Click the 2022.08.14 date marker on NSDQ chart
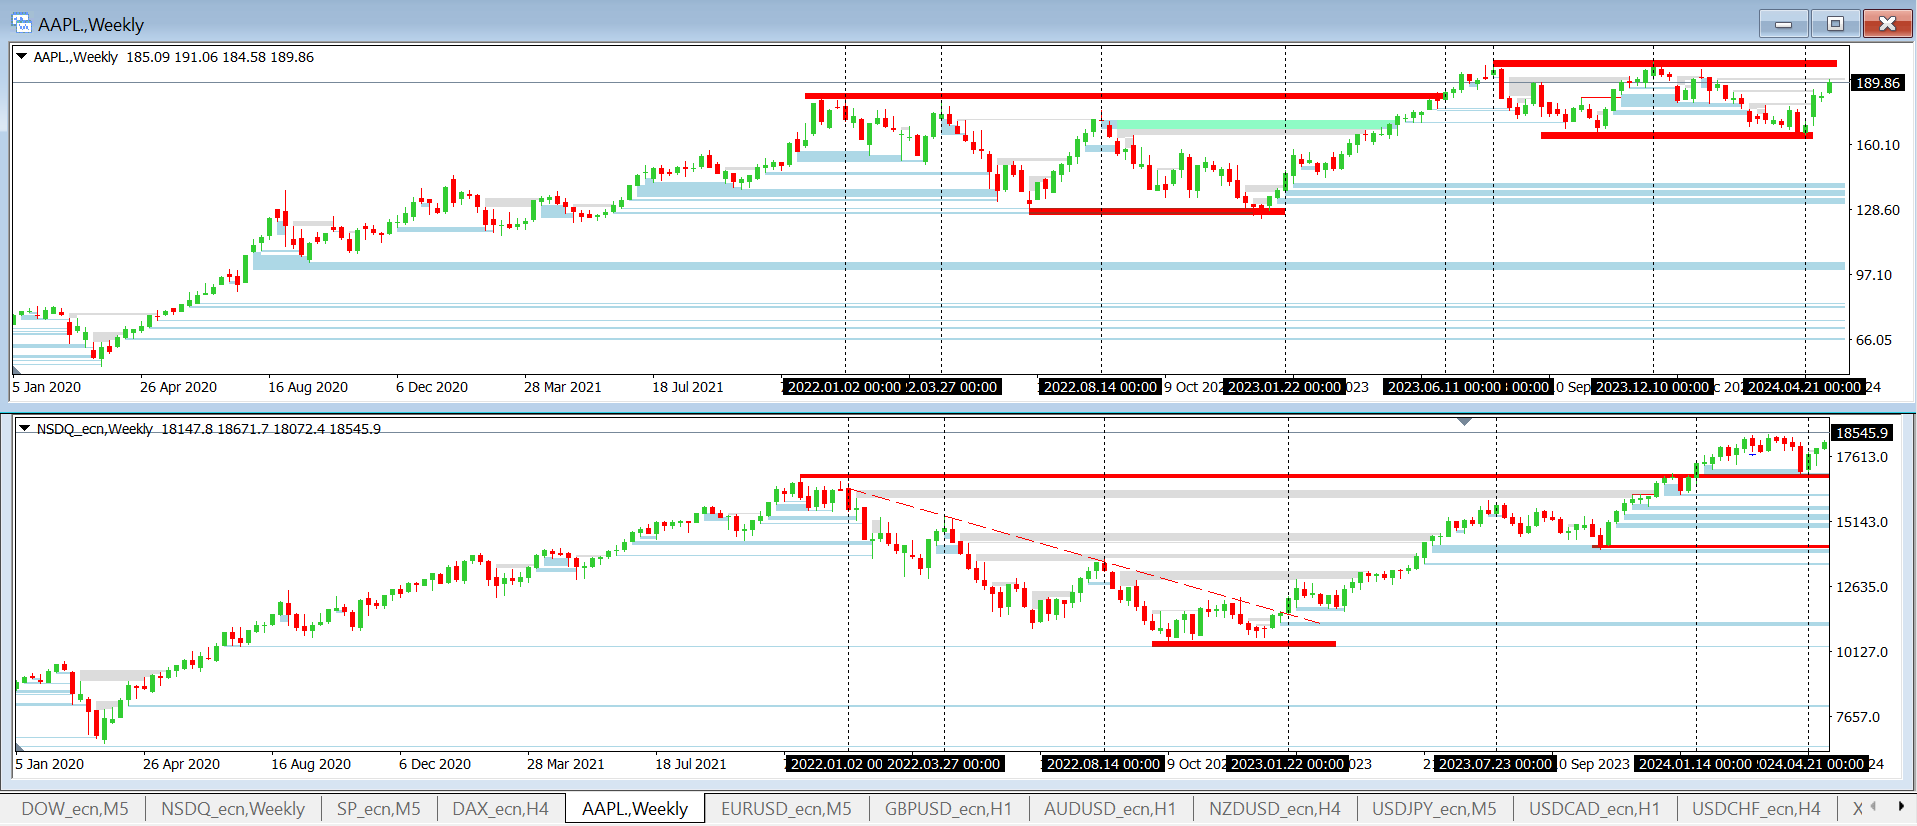1917x826 pixels. click(x=1103, y=764)
